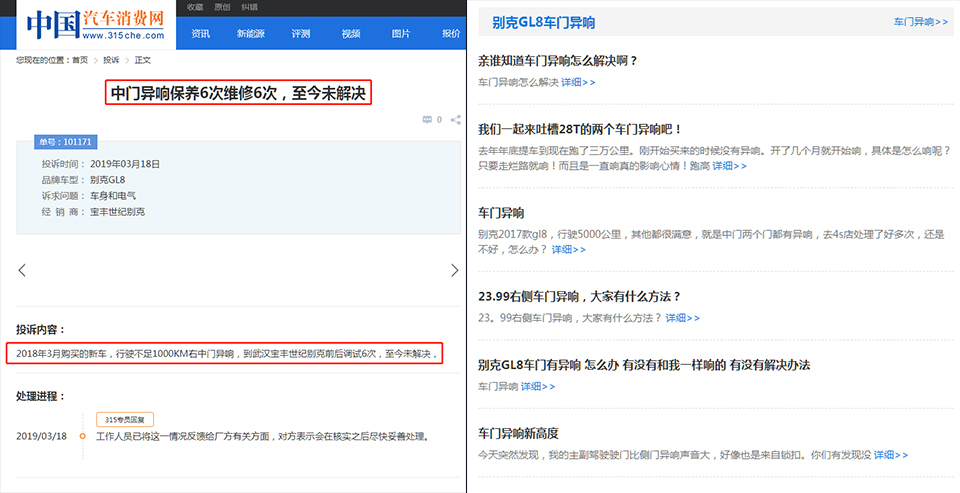Open the post 23.99右侧车门异响，大家有什么方法
960x493 pixels.
pos(579,296)
